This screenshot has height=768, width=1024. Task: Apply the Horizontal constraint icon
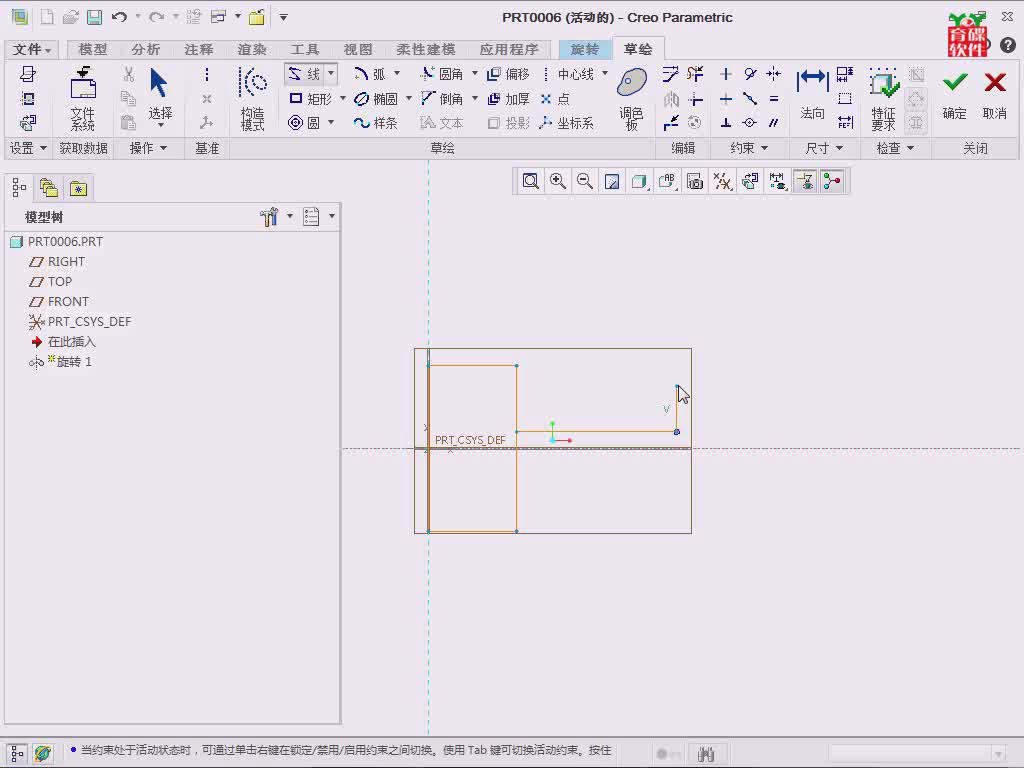tap(726, 99)
